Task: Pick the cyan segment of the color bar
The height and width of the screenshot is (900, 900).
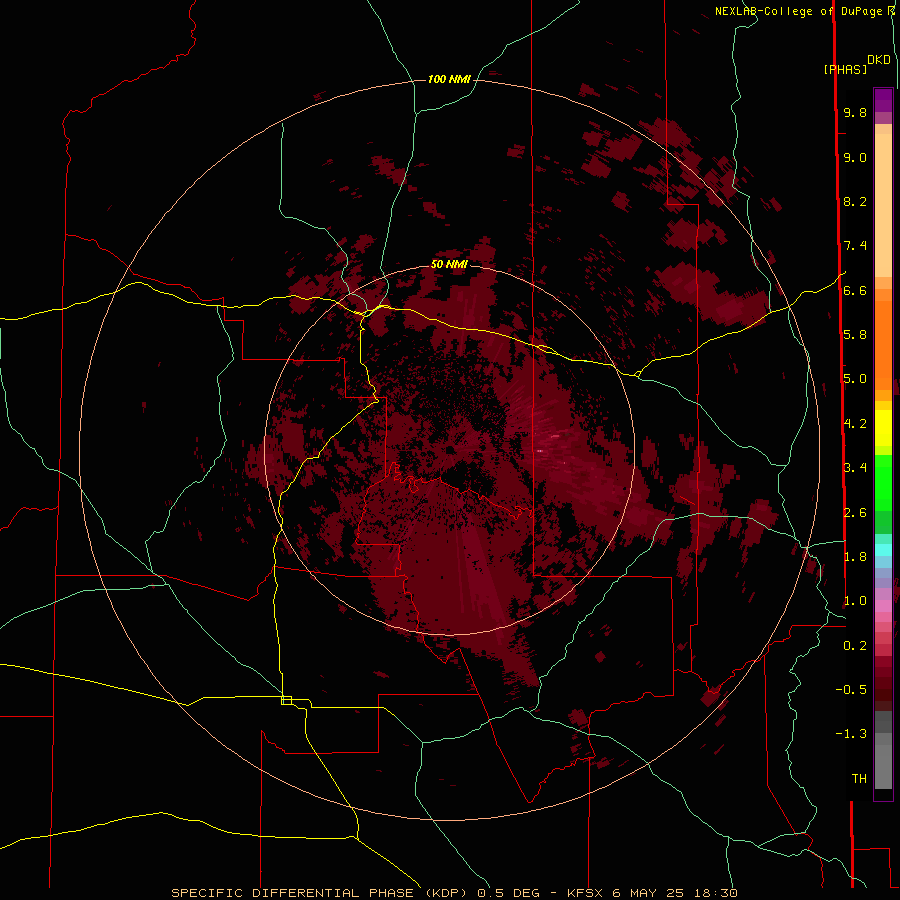Action: (x=883, y=550)
